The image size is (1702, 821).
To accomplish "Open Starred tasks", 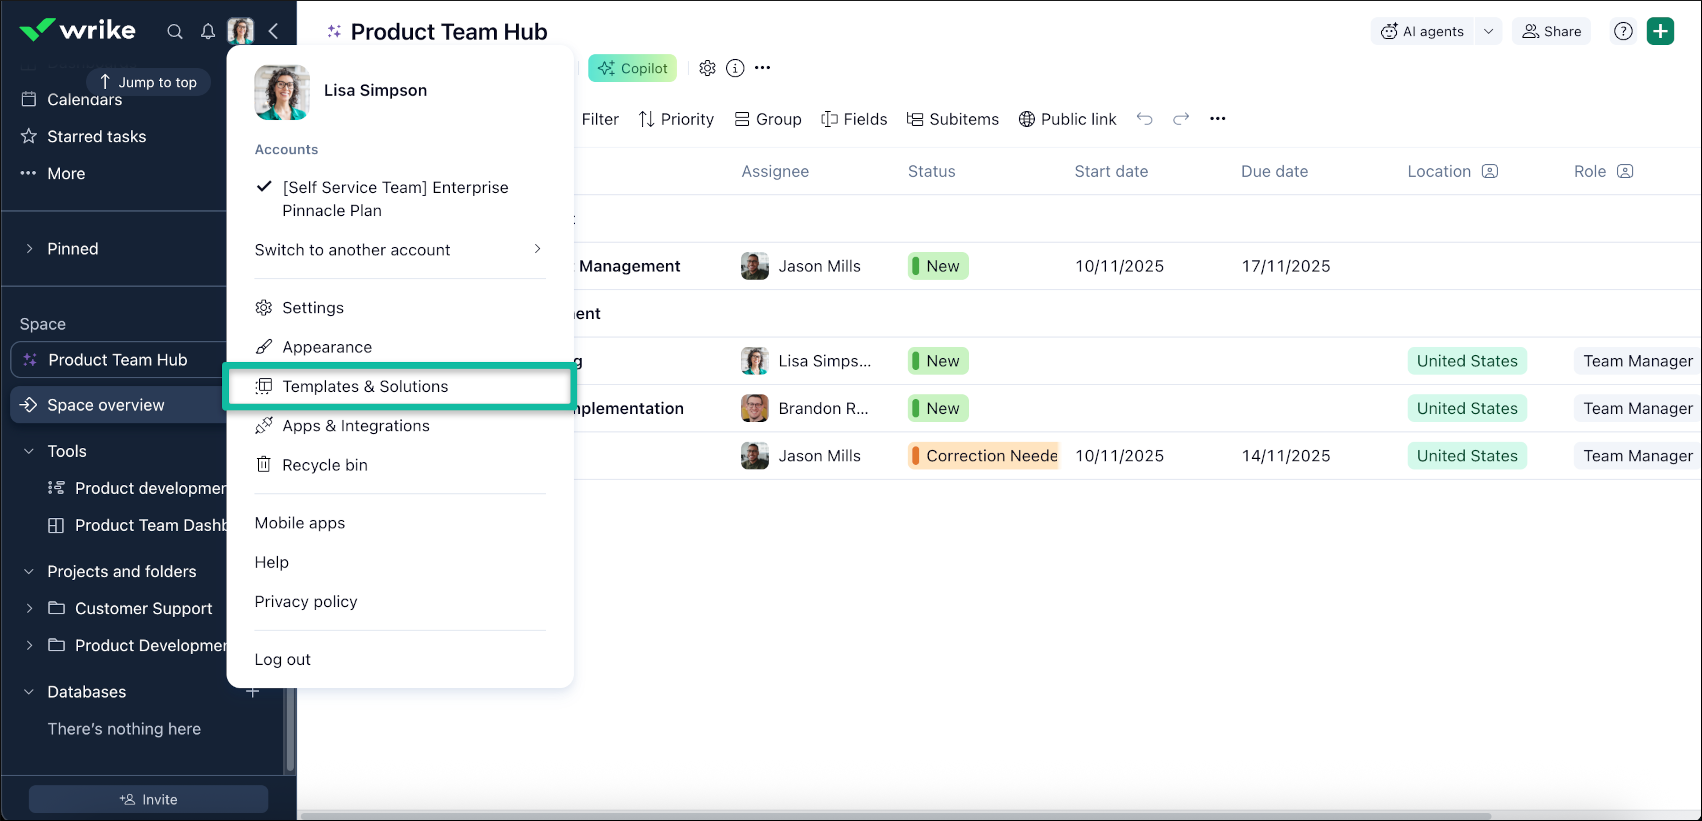I will click(96, 136).
